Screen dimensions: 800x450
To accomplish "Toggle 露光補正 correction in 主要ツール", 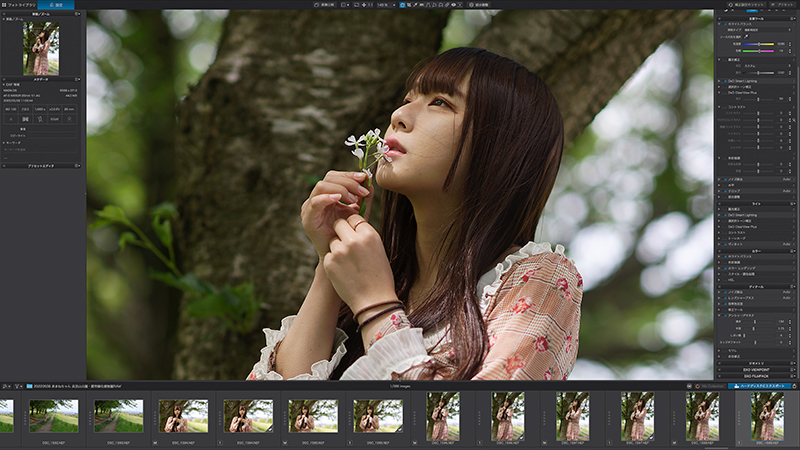I will 726,60.
